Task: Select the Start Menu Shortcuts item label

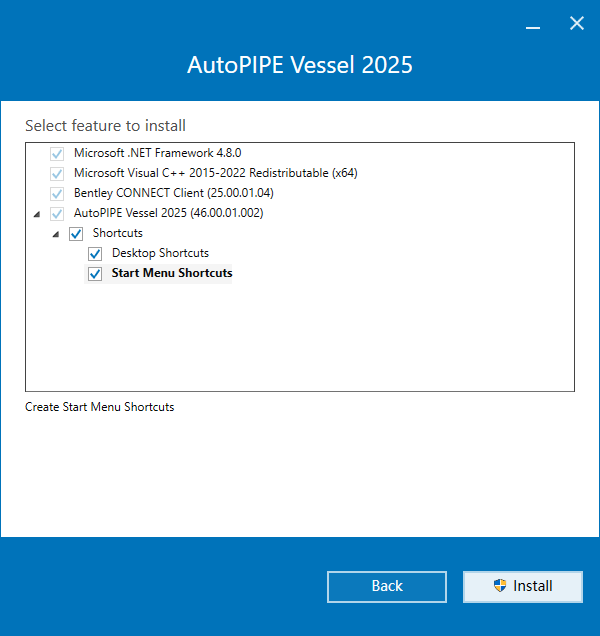Action: pyautogui.click(x=172, y=273)
